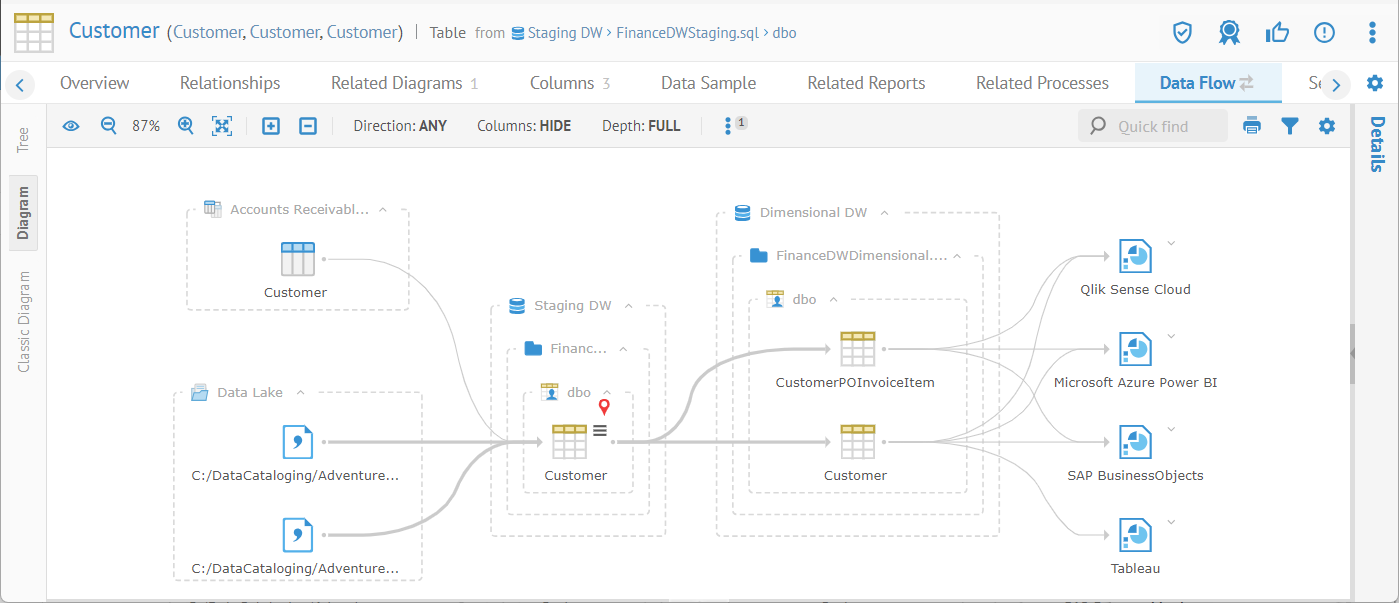Expand the Qlik Sense Cloud chevron
1399x603 pixels.
[x=1172, y=243]
